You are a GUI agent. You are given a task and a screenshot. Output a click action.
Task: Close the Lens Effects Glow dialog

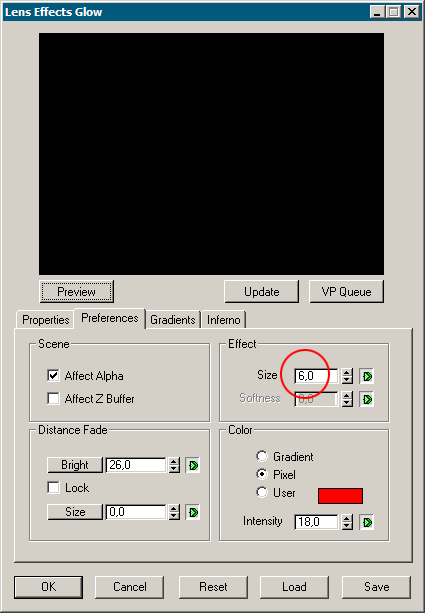pyautogui.click(x=412, y=12)
